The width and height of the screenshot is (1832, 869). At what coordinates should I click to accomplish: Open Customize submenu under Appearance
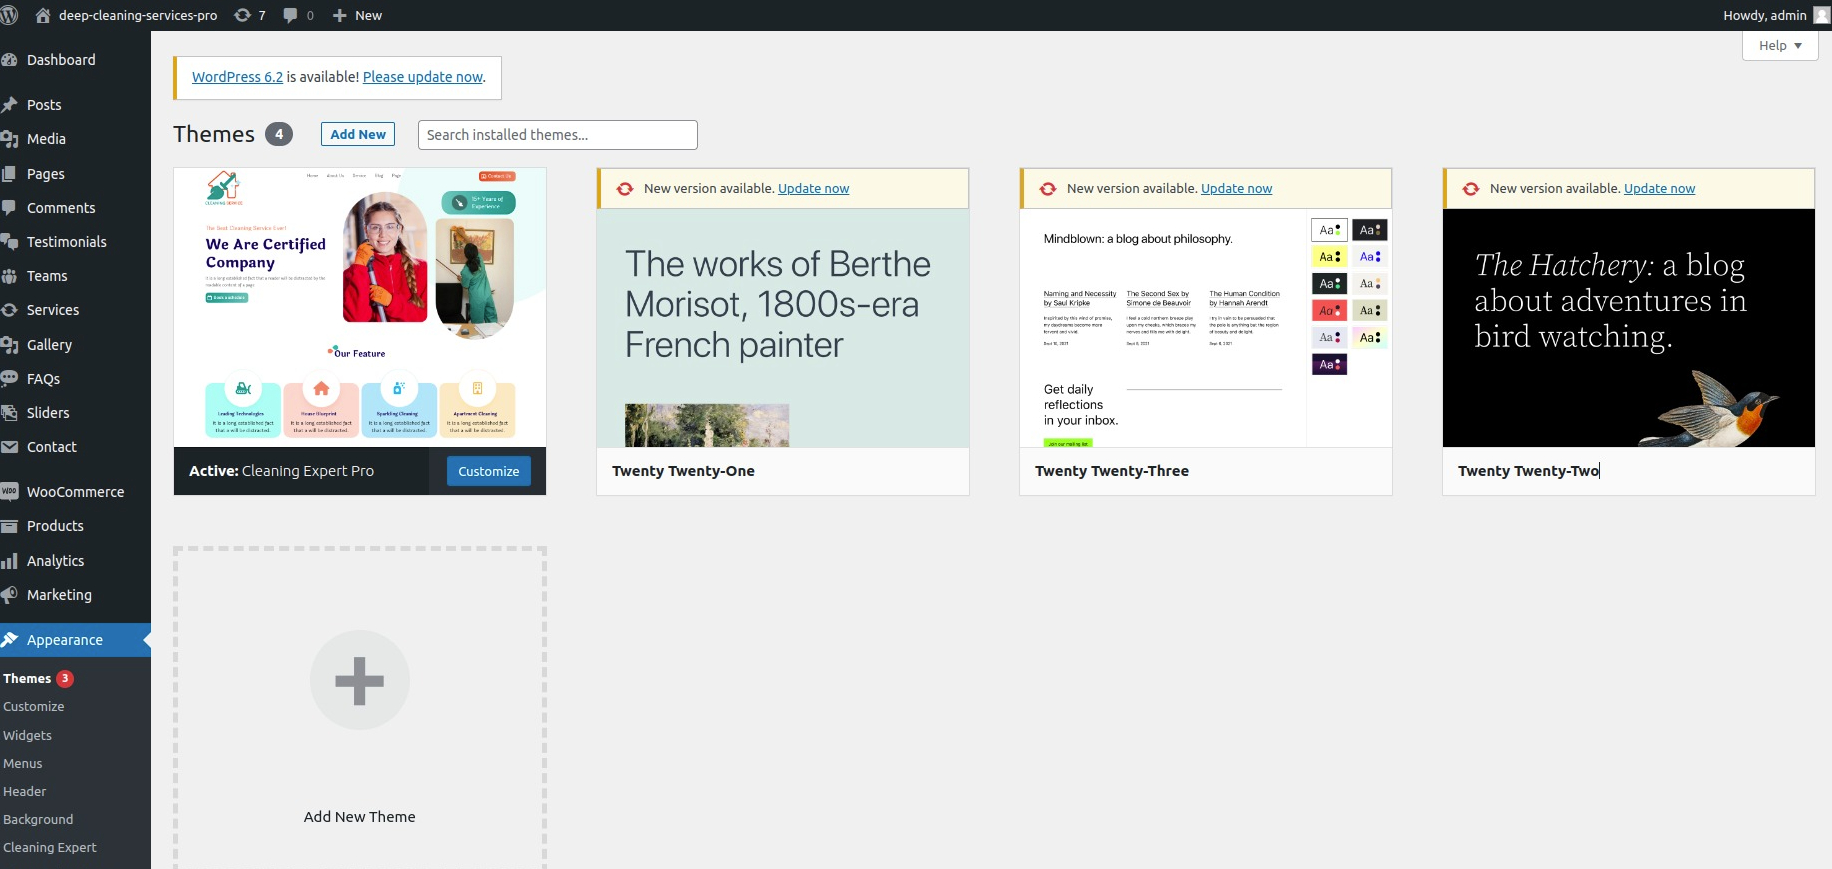coord(34,707)
